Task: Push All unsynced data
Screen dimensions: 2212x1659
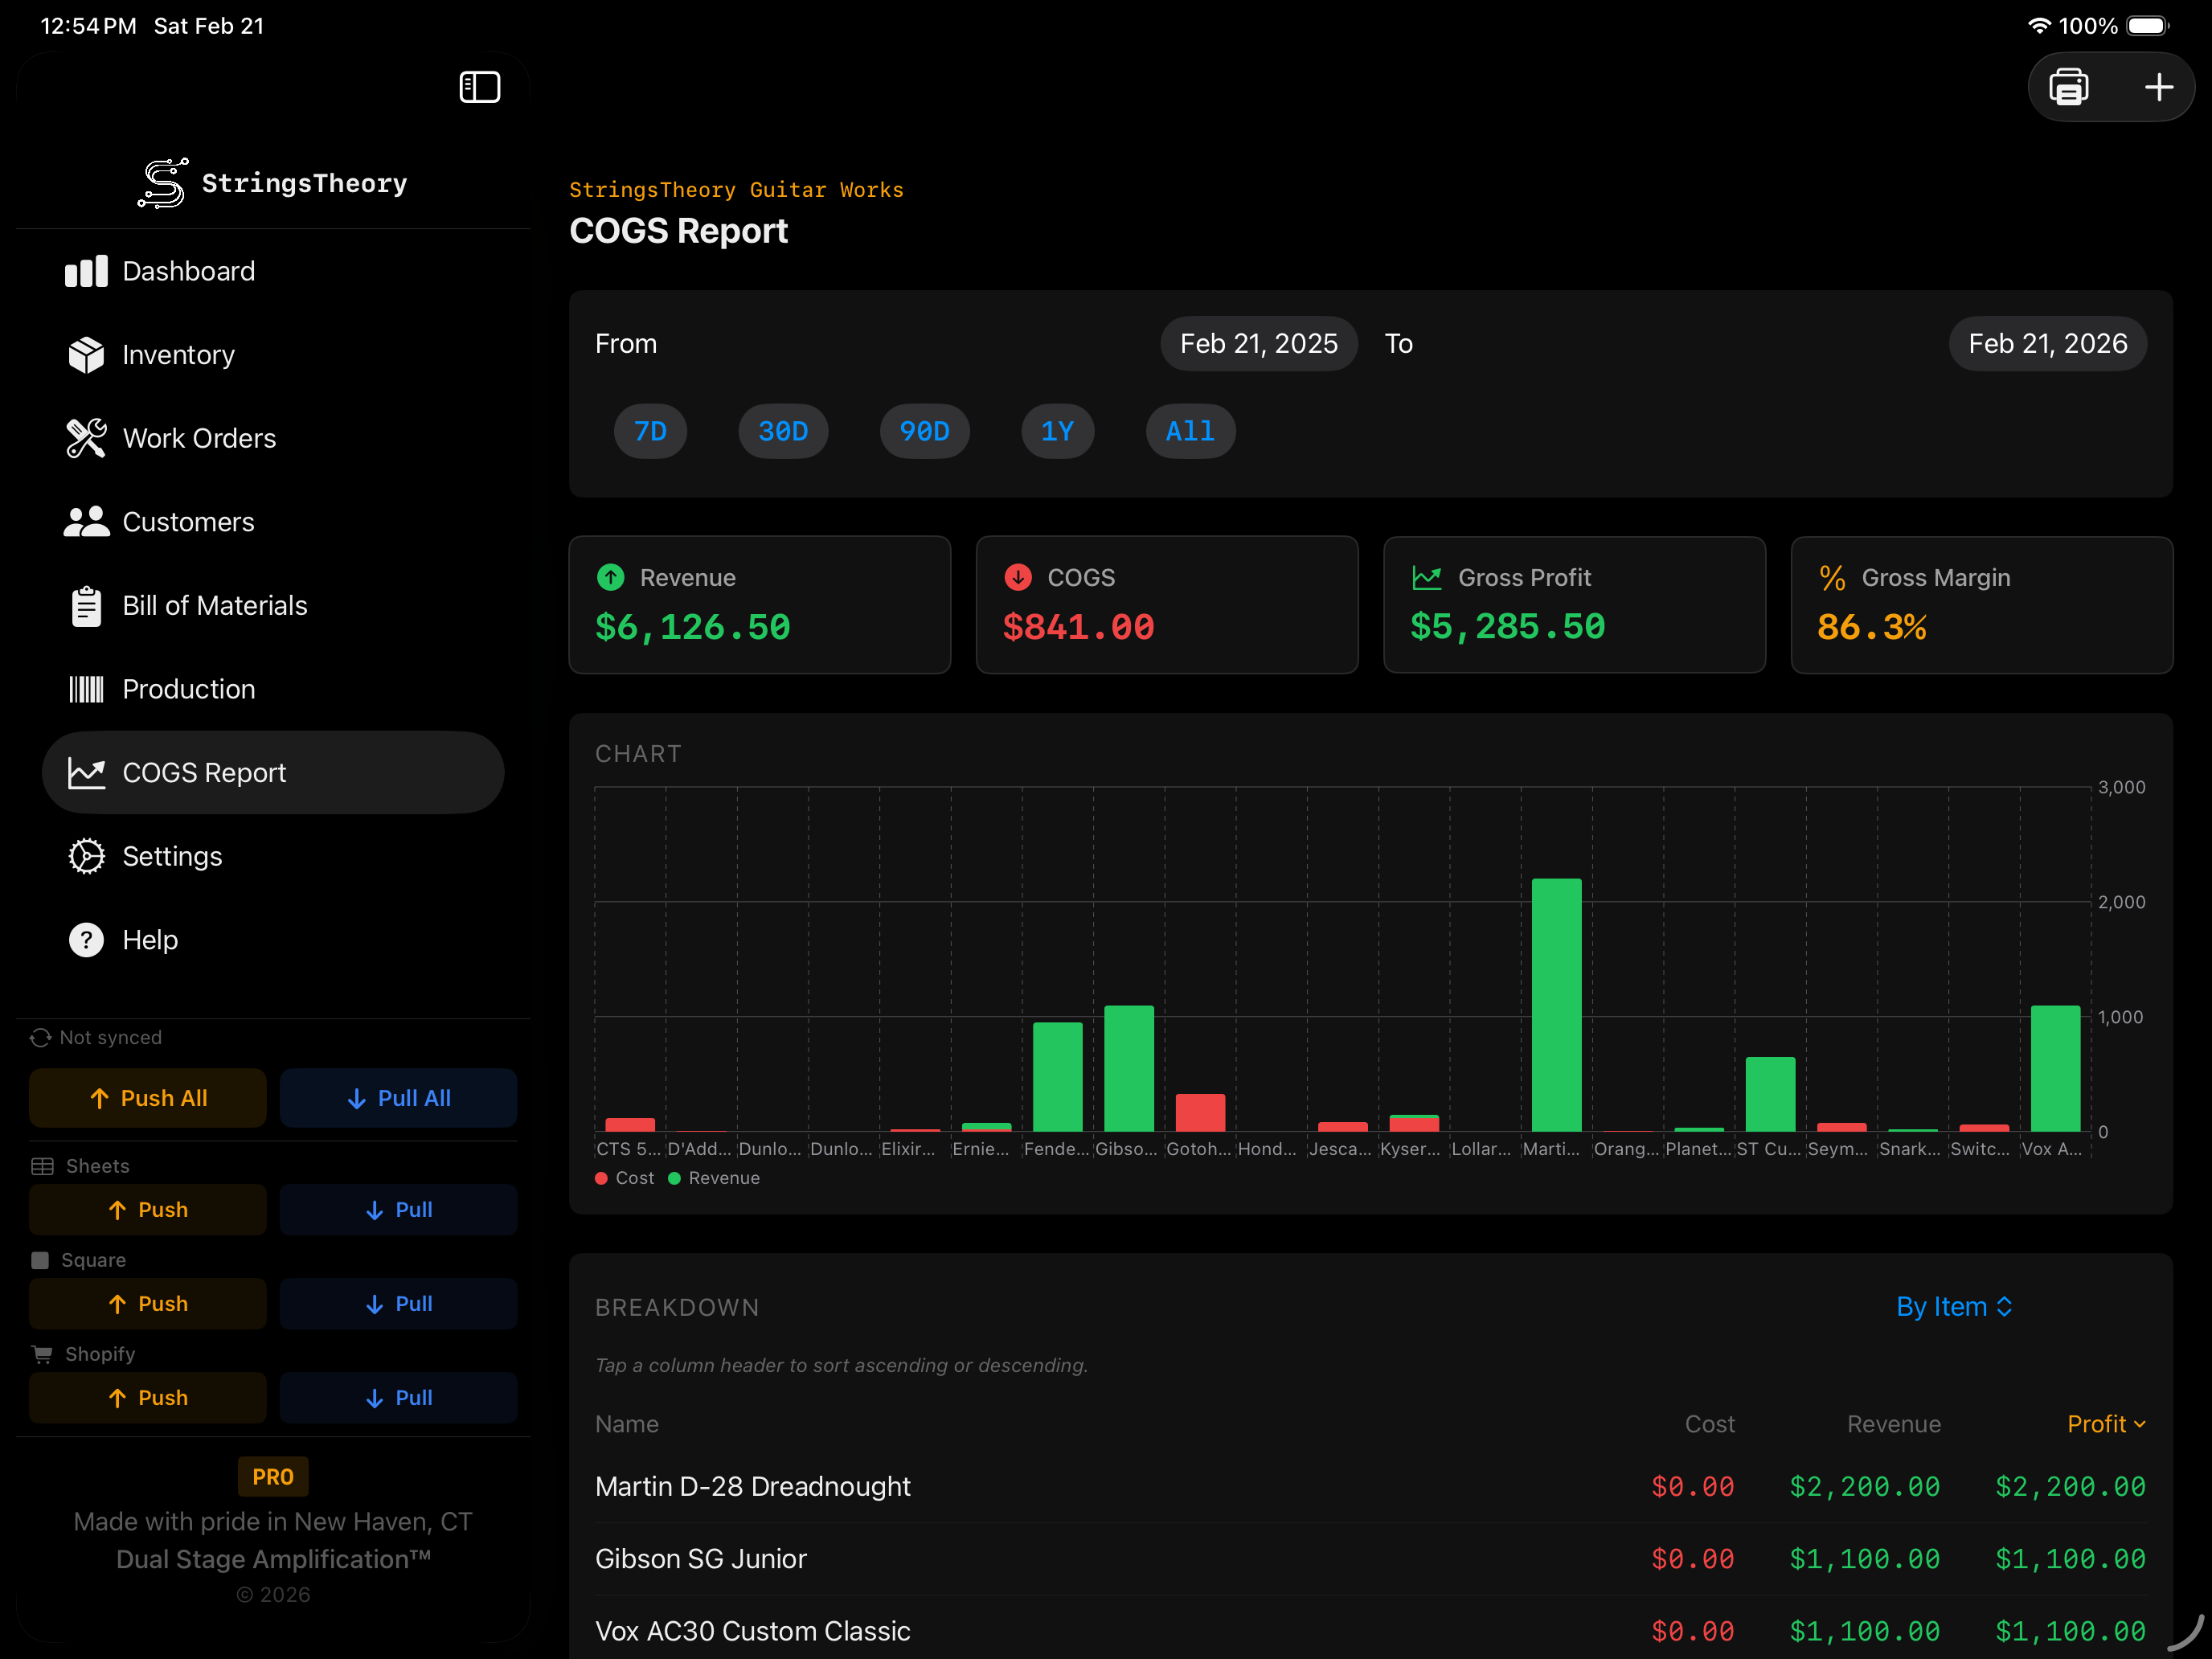Action: coord(147,1097)
